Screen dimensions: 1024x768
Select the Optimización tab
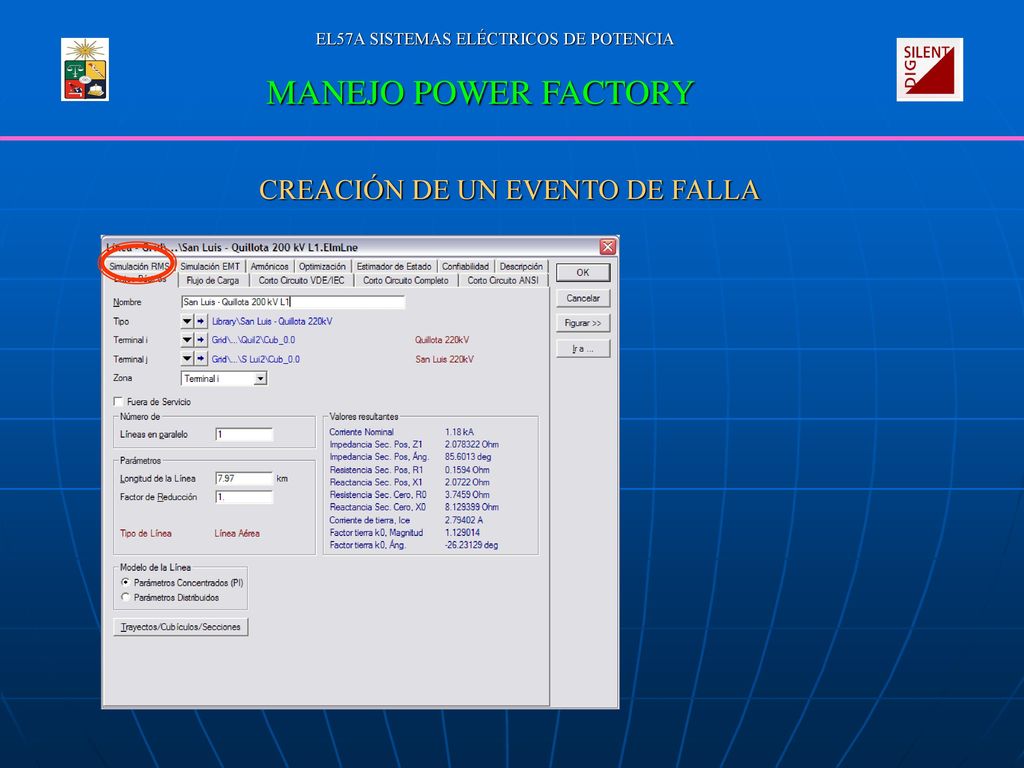click(322, 266)
